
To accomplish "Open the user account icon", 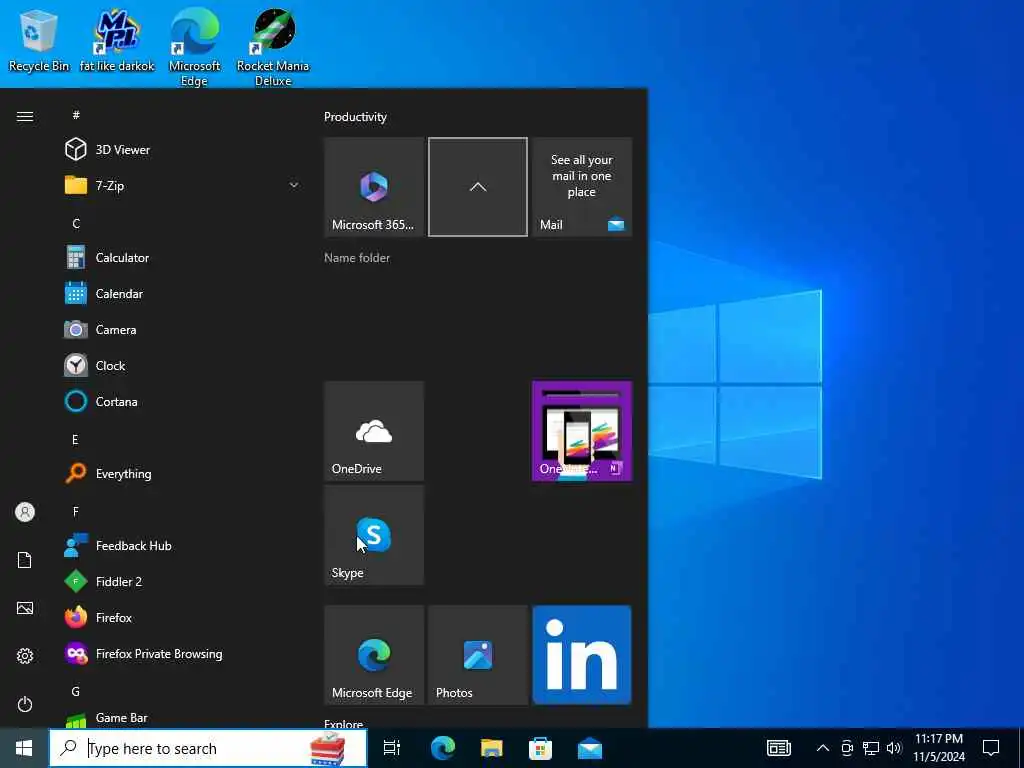I will click(25, 512).
